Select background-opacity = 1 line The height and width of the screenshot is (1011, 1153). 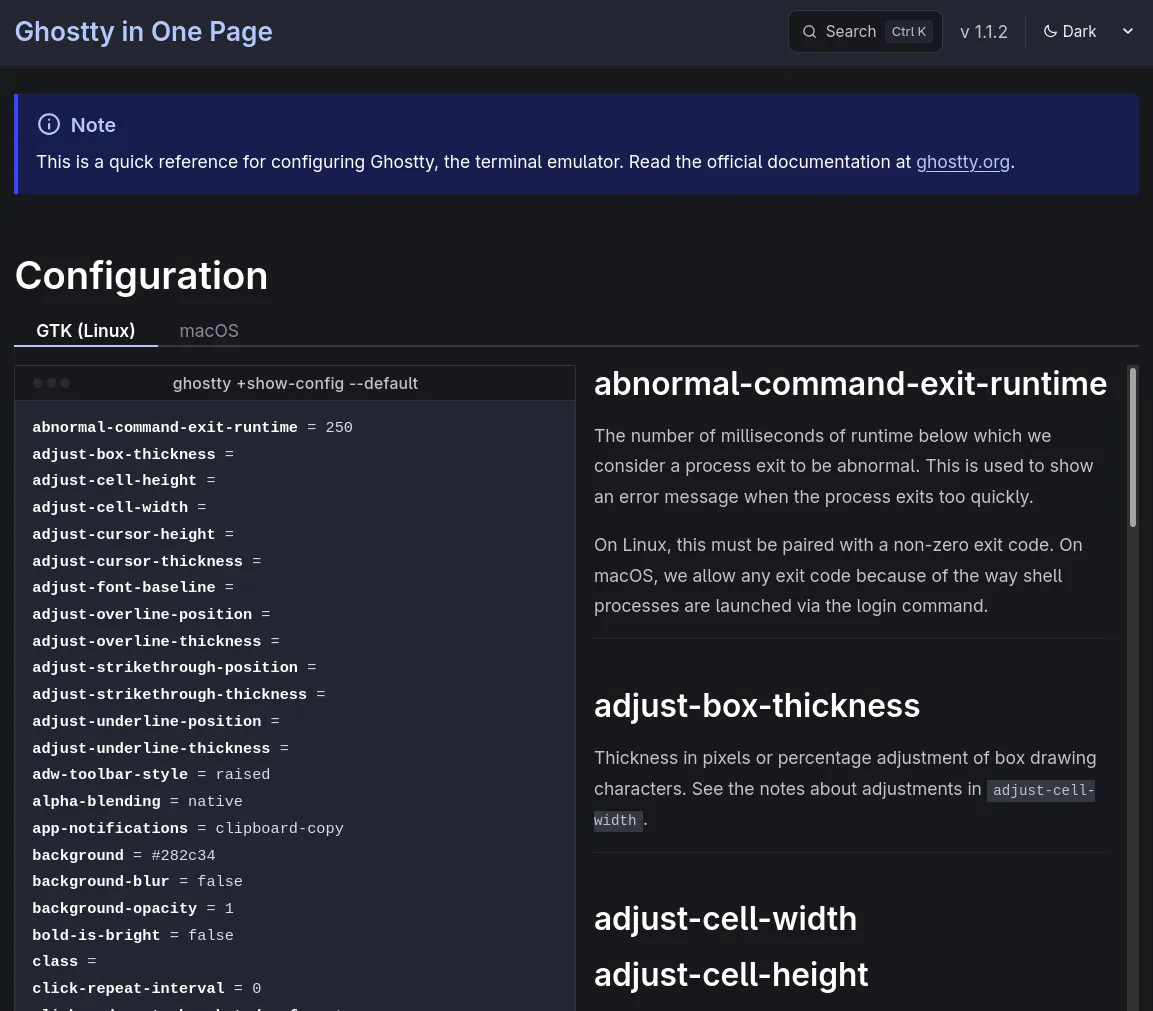(133, 908)
